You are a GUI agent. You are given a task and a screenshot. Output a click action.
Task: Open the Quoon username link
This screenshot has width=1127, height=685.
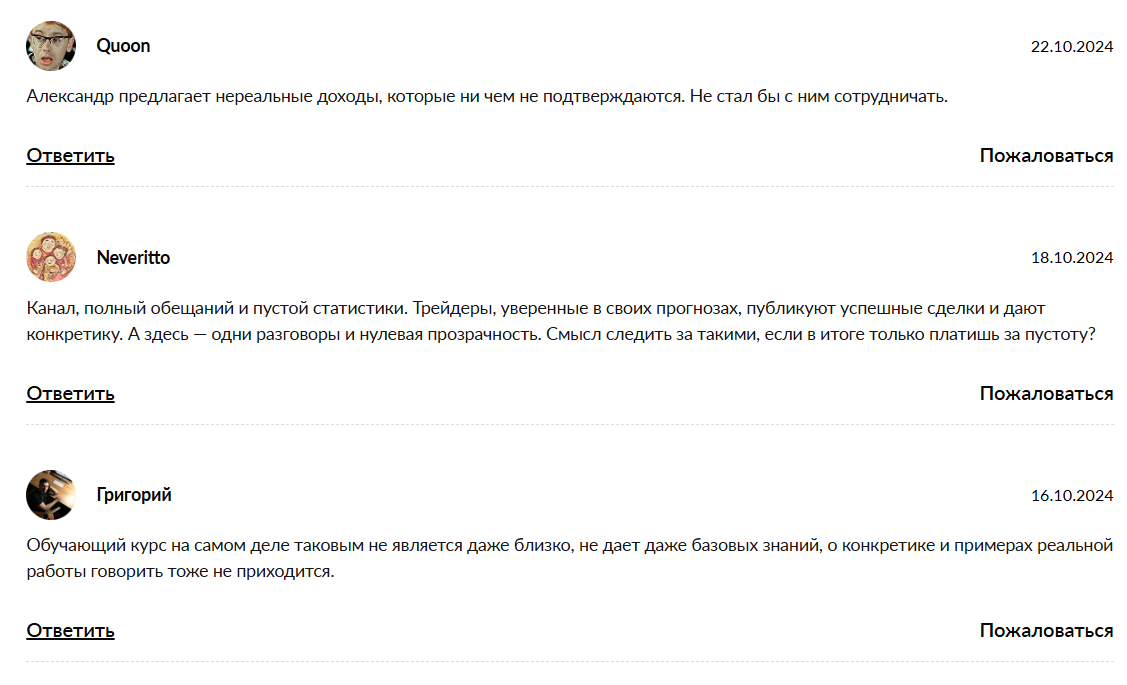(x=123, y=46)
